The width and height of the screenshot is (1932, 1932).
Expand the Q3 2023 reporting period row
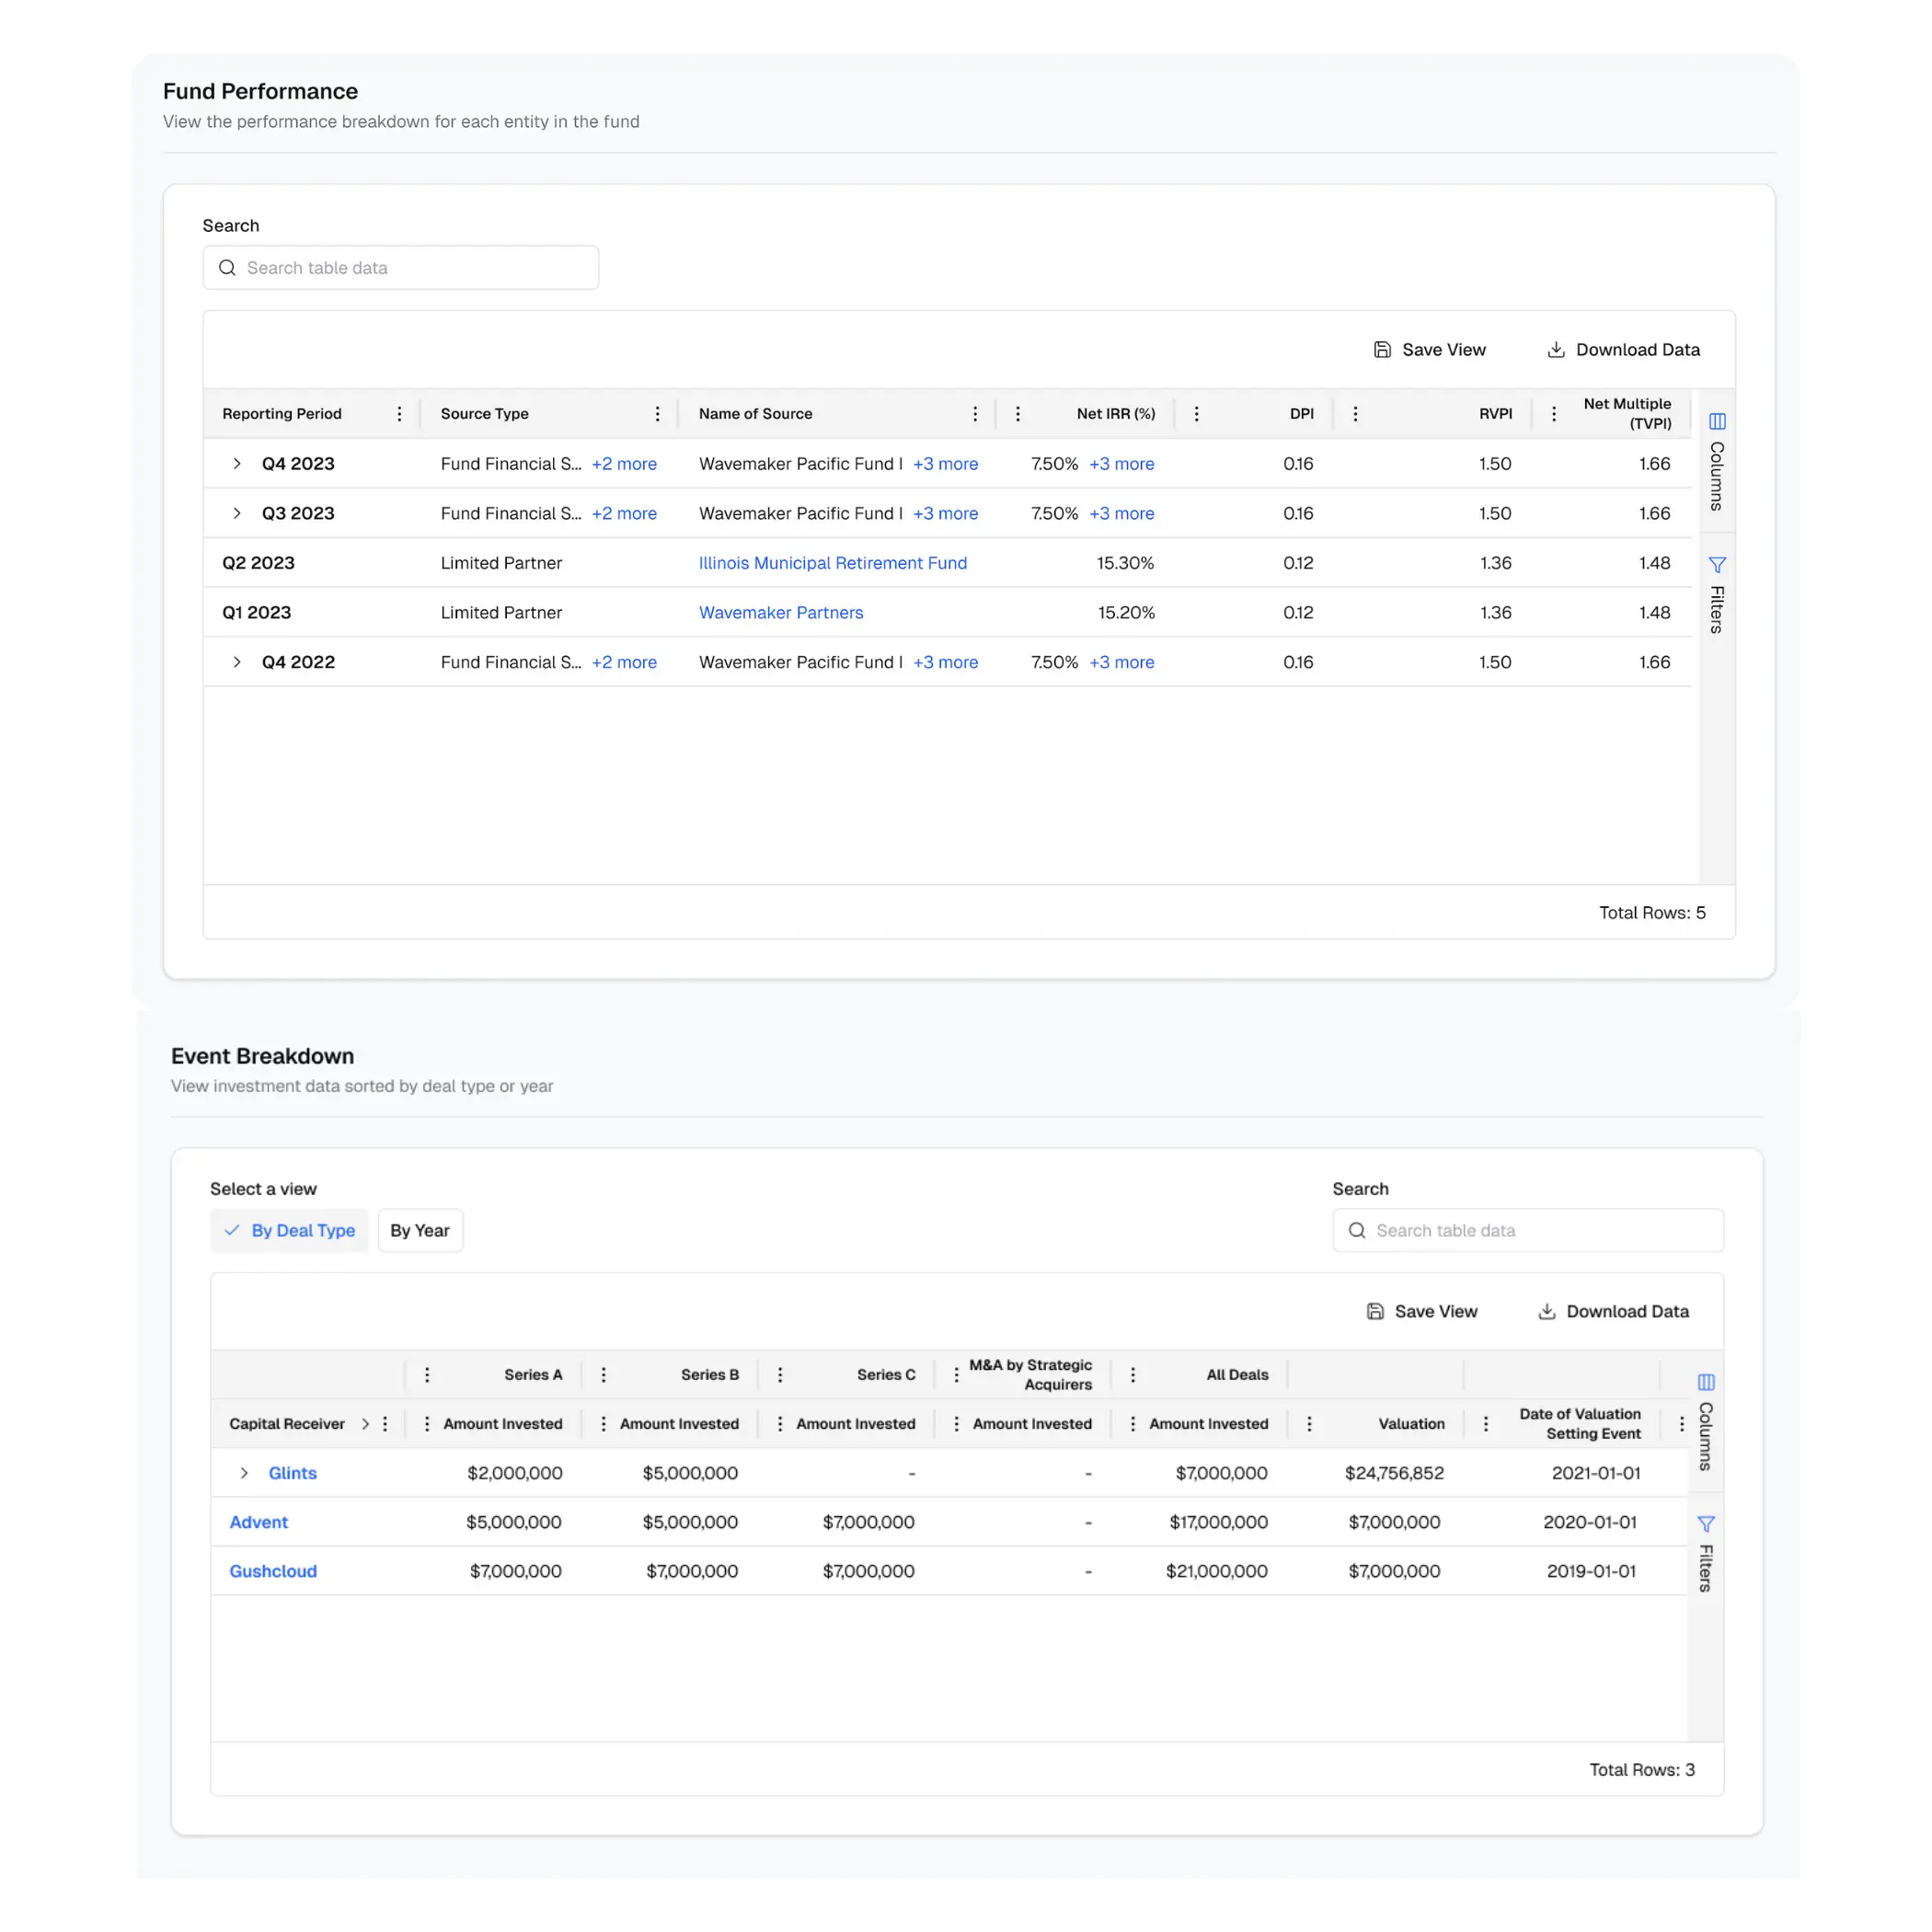237,513
